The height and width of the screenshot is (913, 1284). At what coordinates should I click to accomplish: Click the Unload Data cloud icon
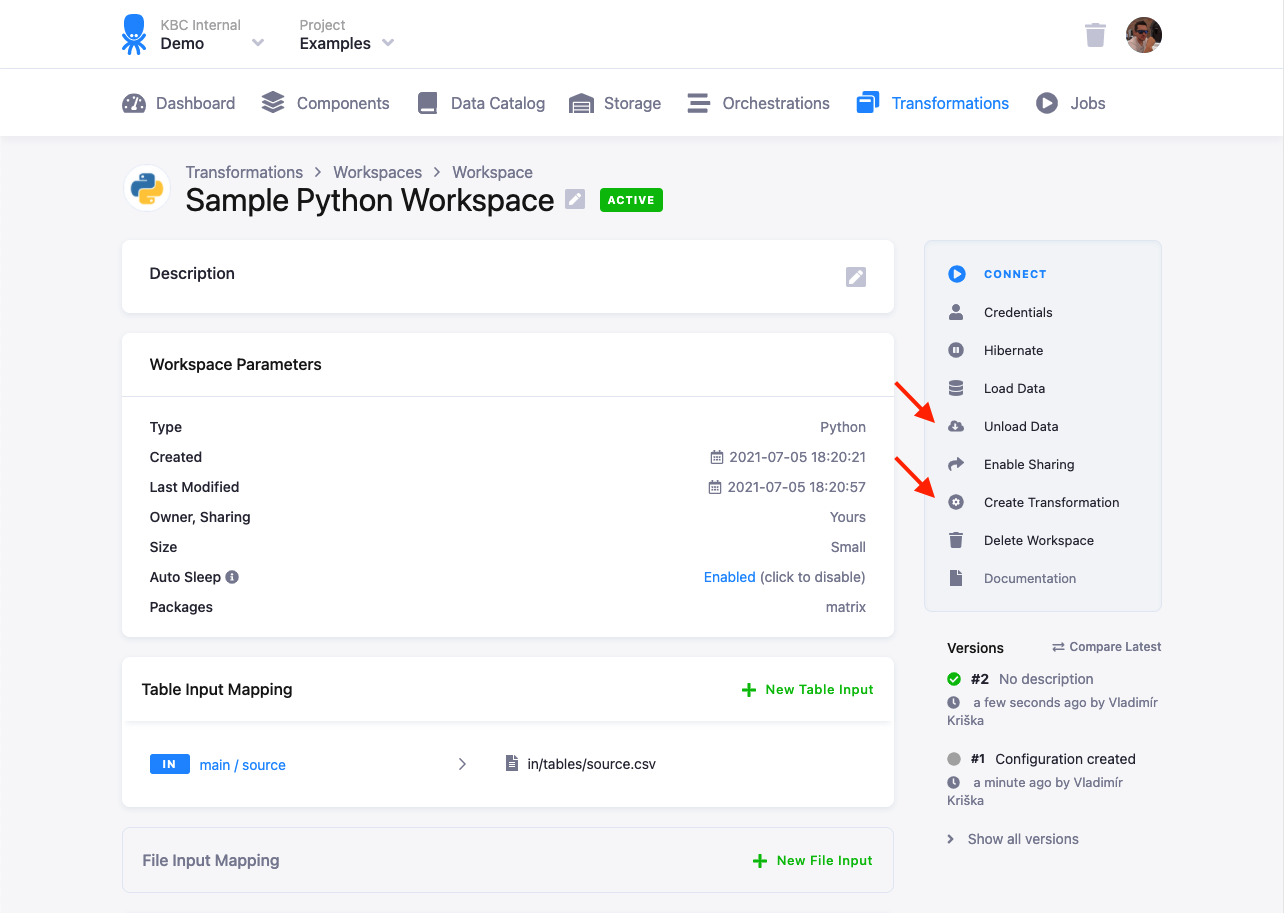point(956,426)
